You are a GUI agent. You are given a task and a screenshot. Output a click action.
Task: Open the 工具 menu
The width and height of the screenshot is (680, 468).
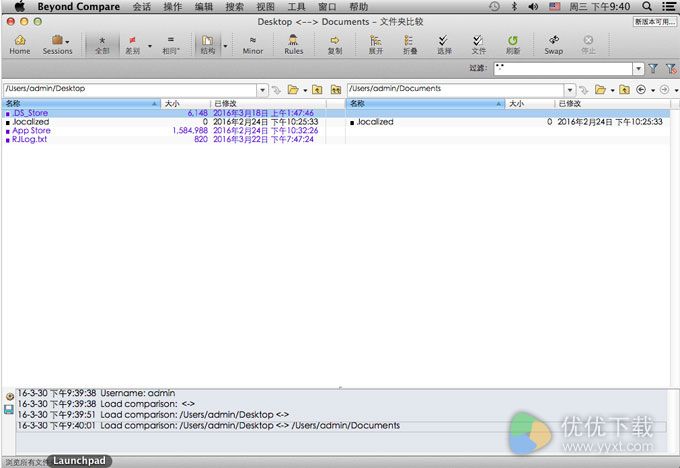click(x=297, y=7)
